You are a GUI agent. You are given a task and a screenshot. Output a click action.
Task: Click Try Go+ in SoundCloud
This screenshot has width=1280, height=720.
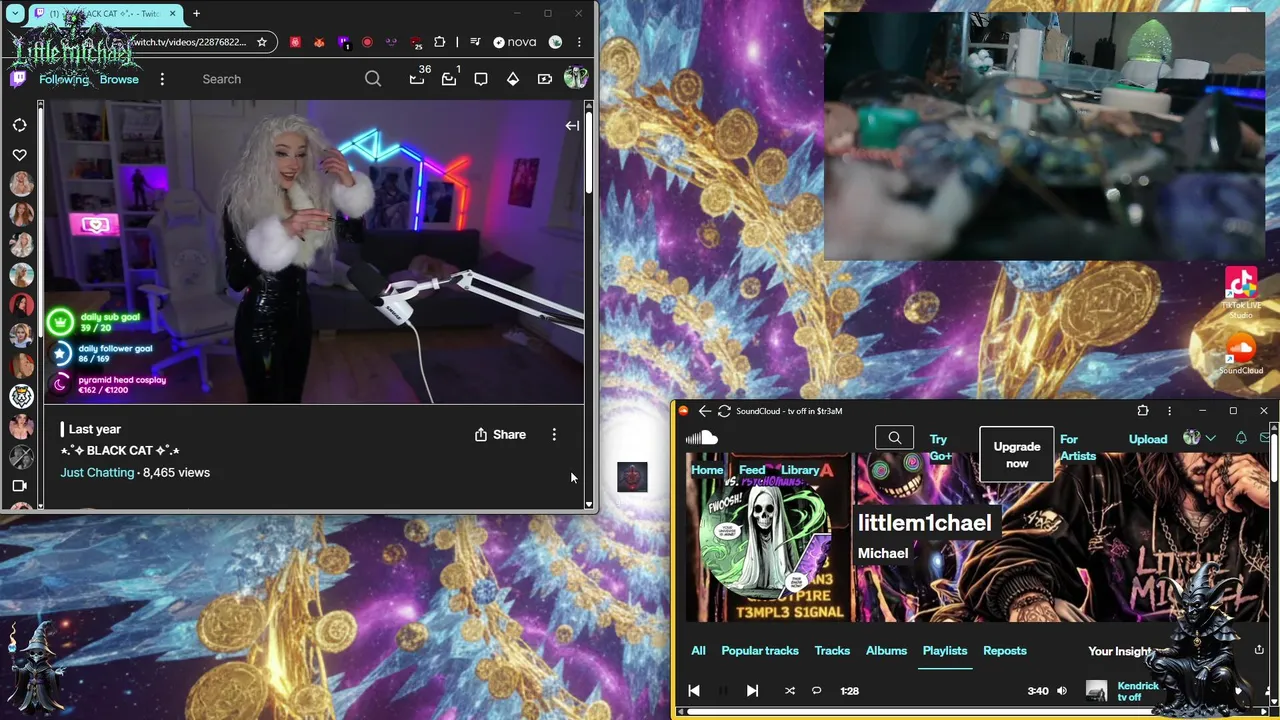(940, 447)
